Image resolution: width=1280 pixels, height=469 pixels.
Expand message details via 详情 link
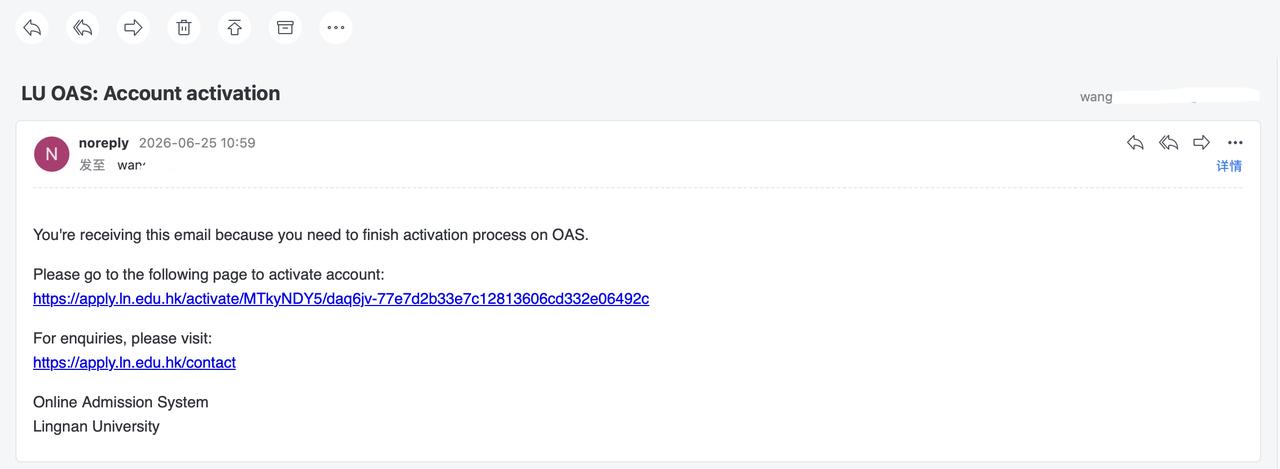(1229, 166)
